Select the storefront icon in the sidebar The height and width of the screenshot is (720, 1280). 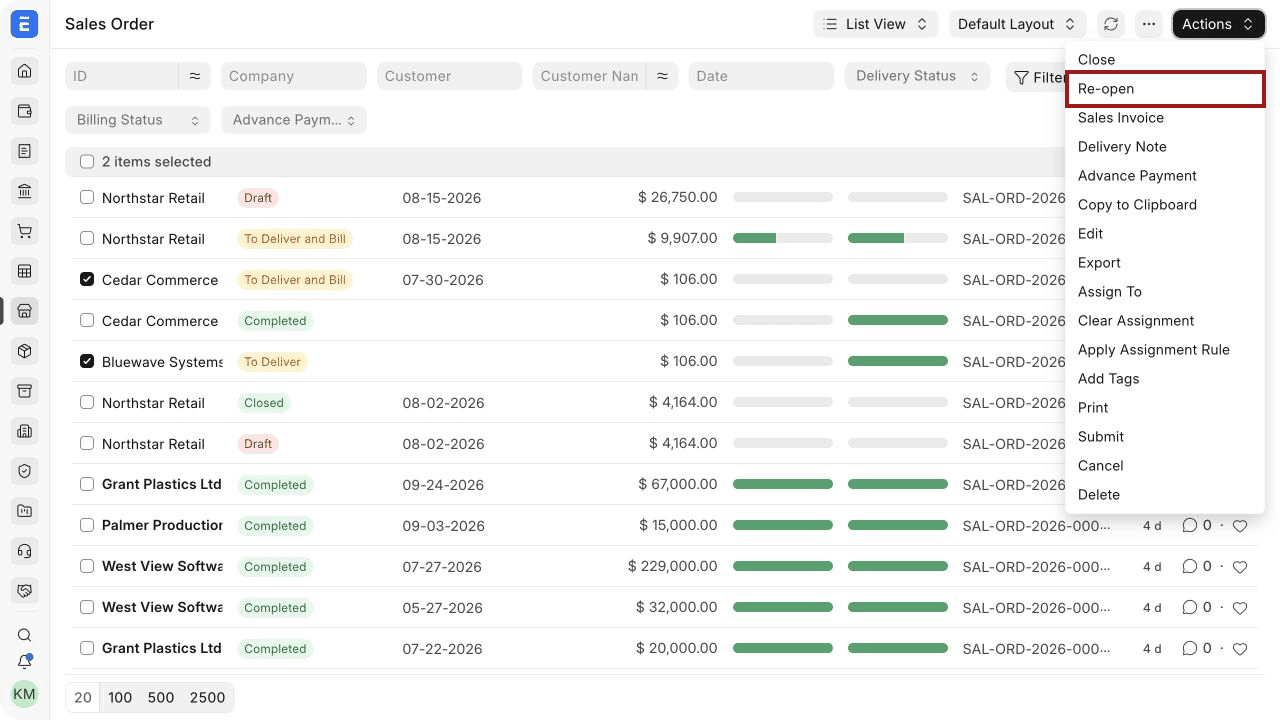click(x=25, y=311)
